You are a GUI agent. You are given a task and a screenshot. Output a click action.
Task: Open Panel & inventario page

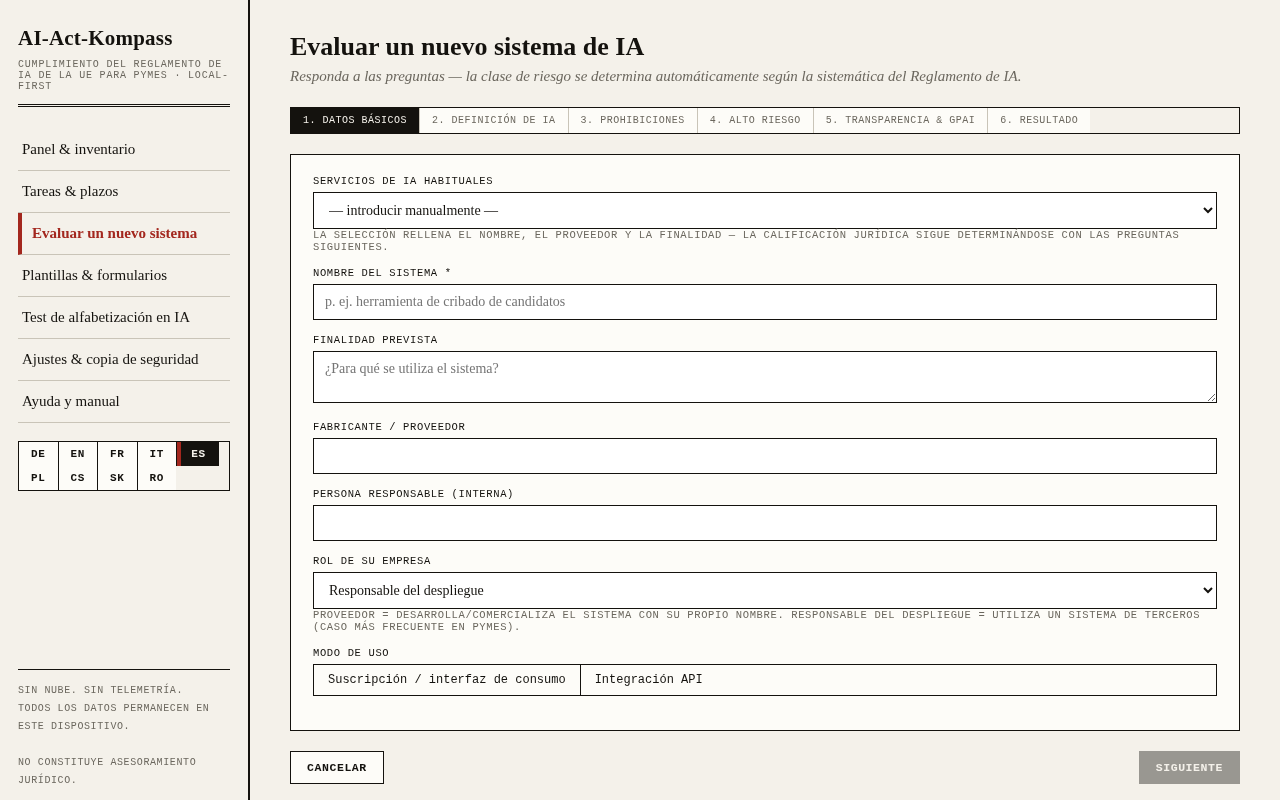click(124, 149)
